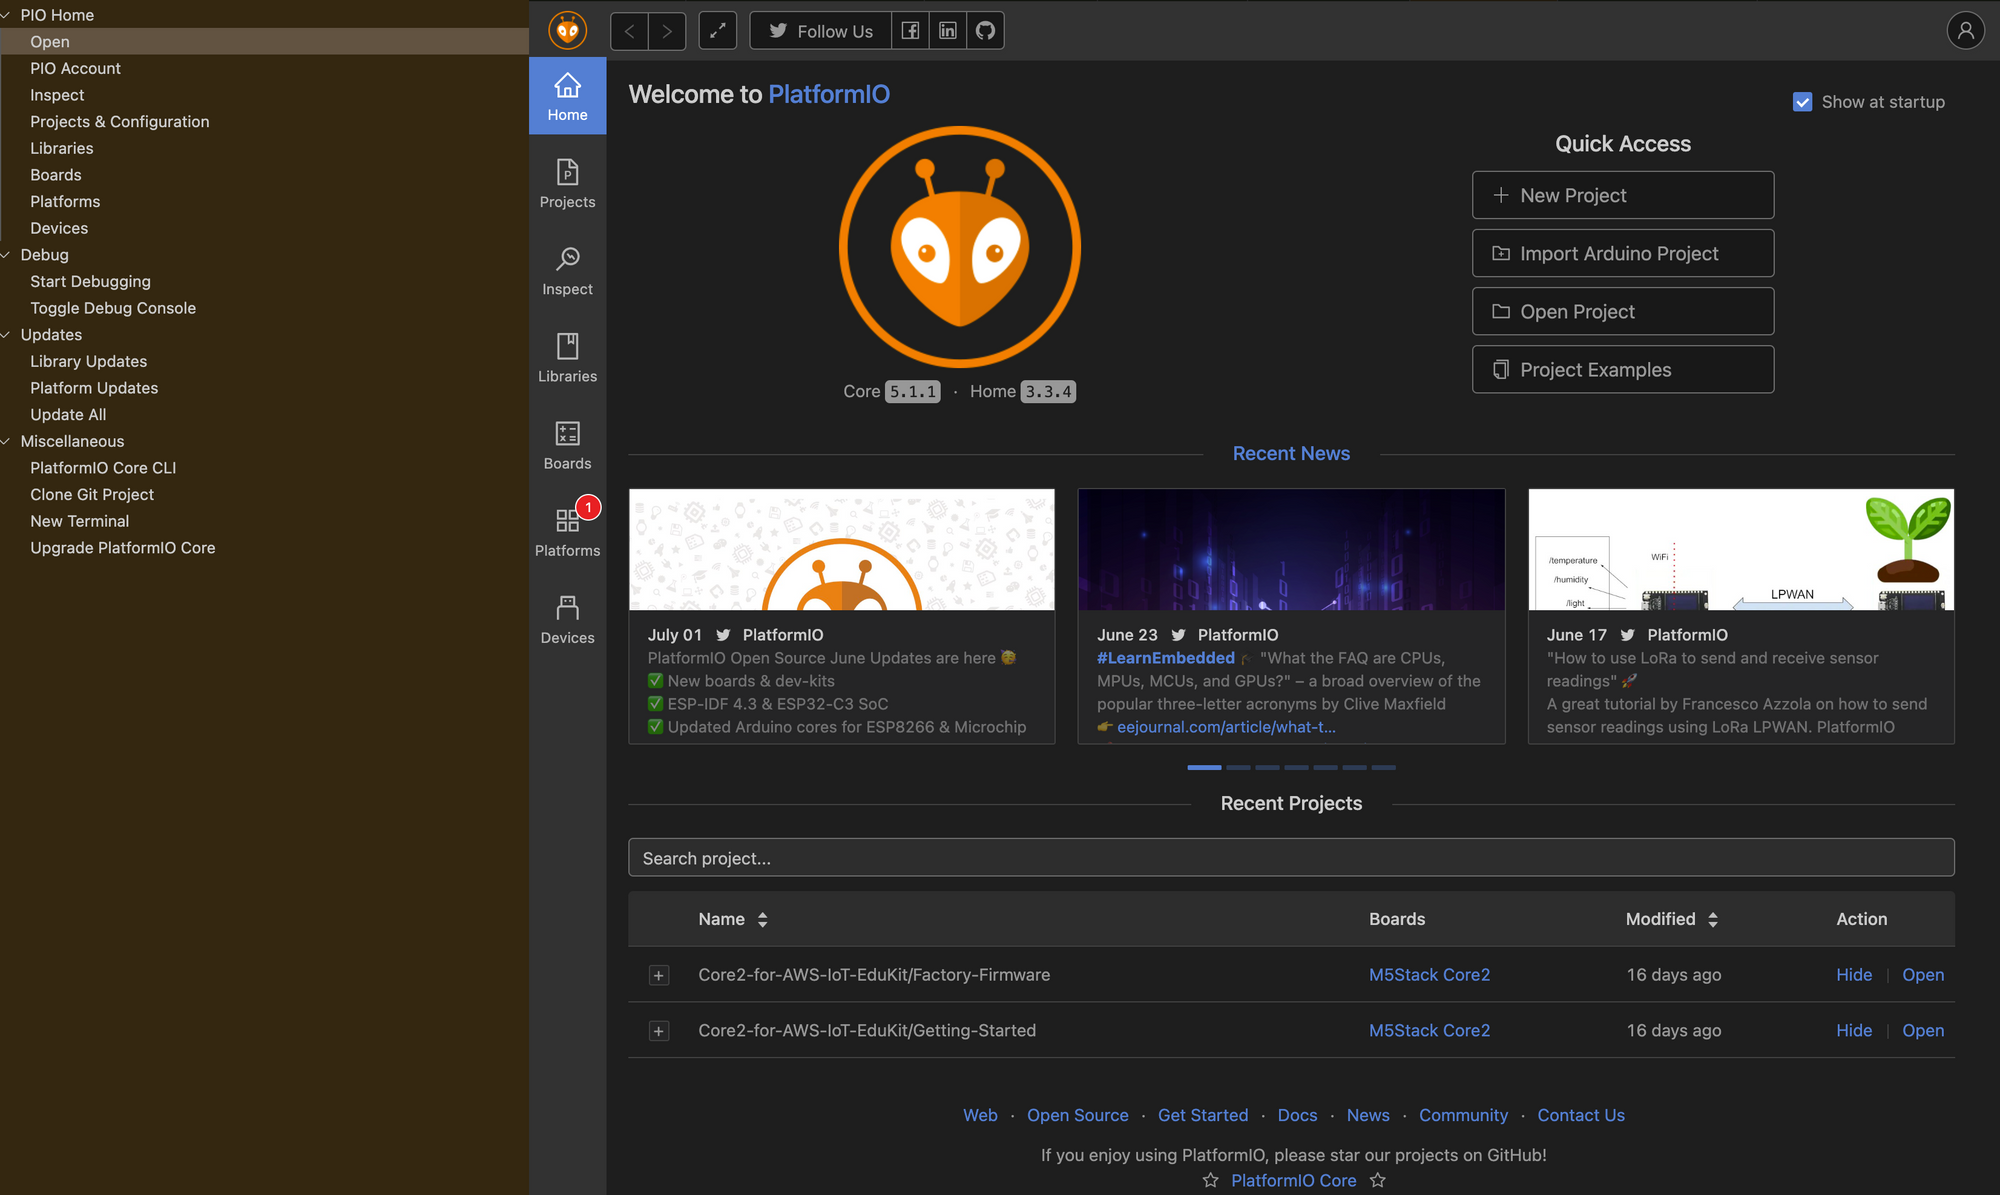Hide the Getting-Started project

pyautogui.click(x=1853, y=1031)
